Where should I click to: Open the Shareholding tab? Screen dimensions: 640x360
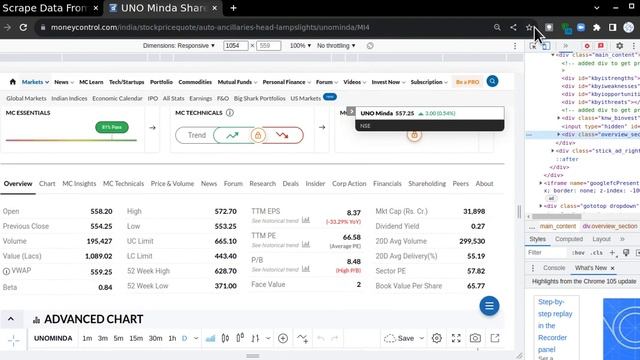tap(427, 184)
